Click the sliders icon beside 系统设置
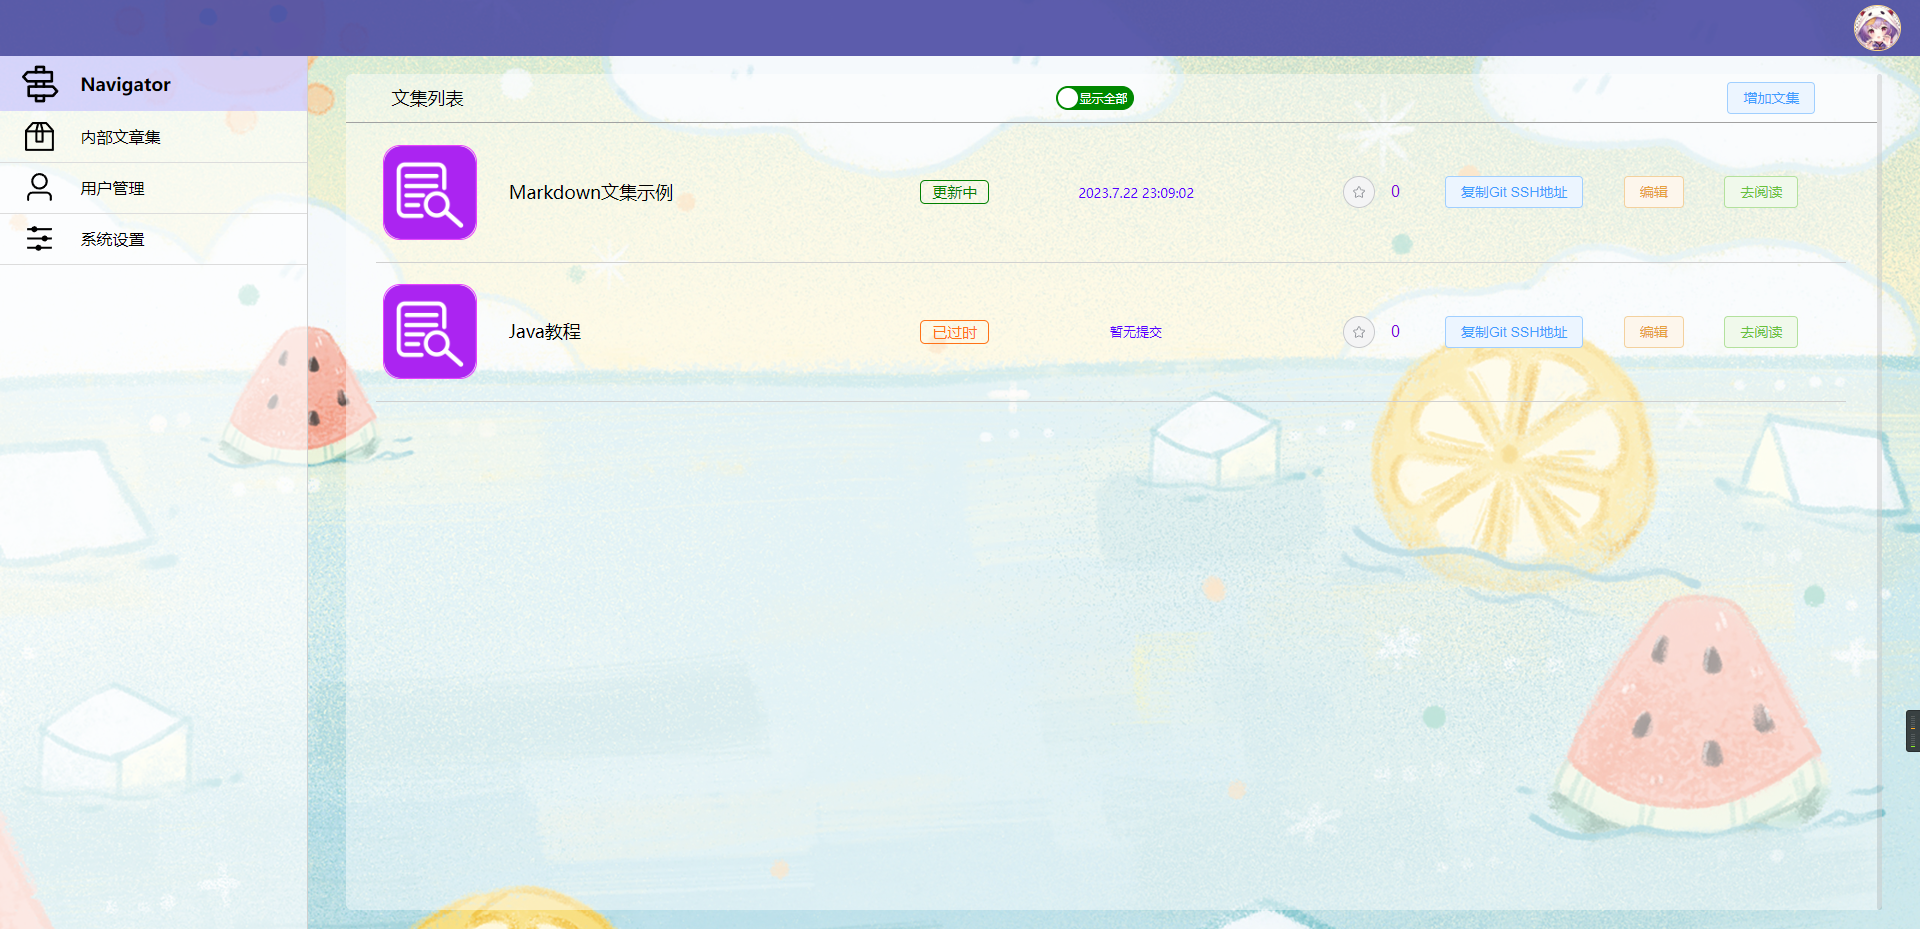The image size is (1920, 929). pyautogui.click(x=39, y=238)
